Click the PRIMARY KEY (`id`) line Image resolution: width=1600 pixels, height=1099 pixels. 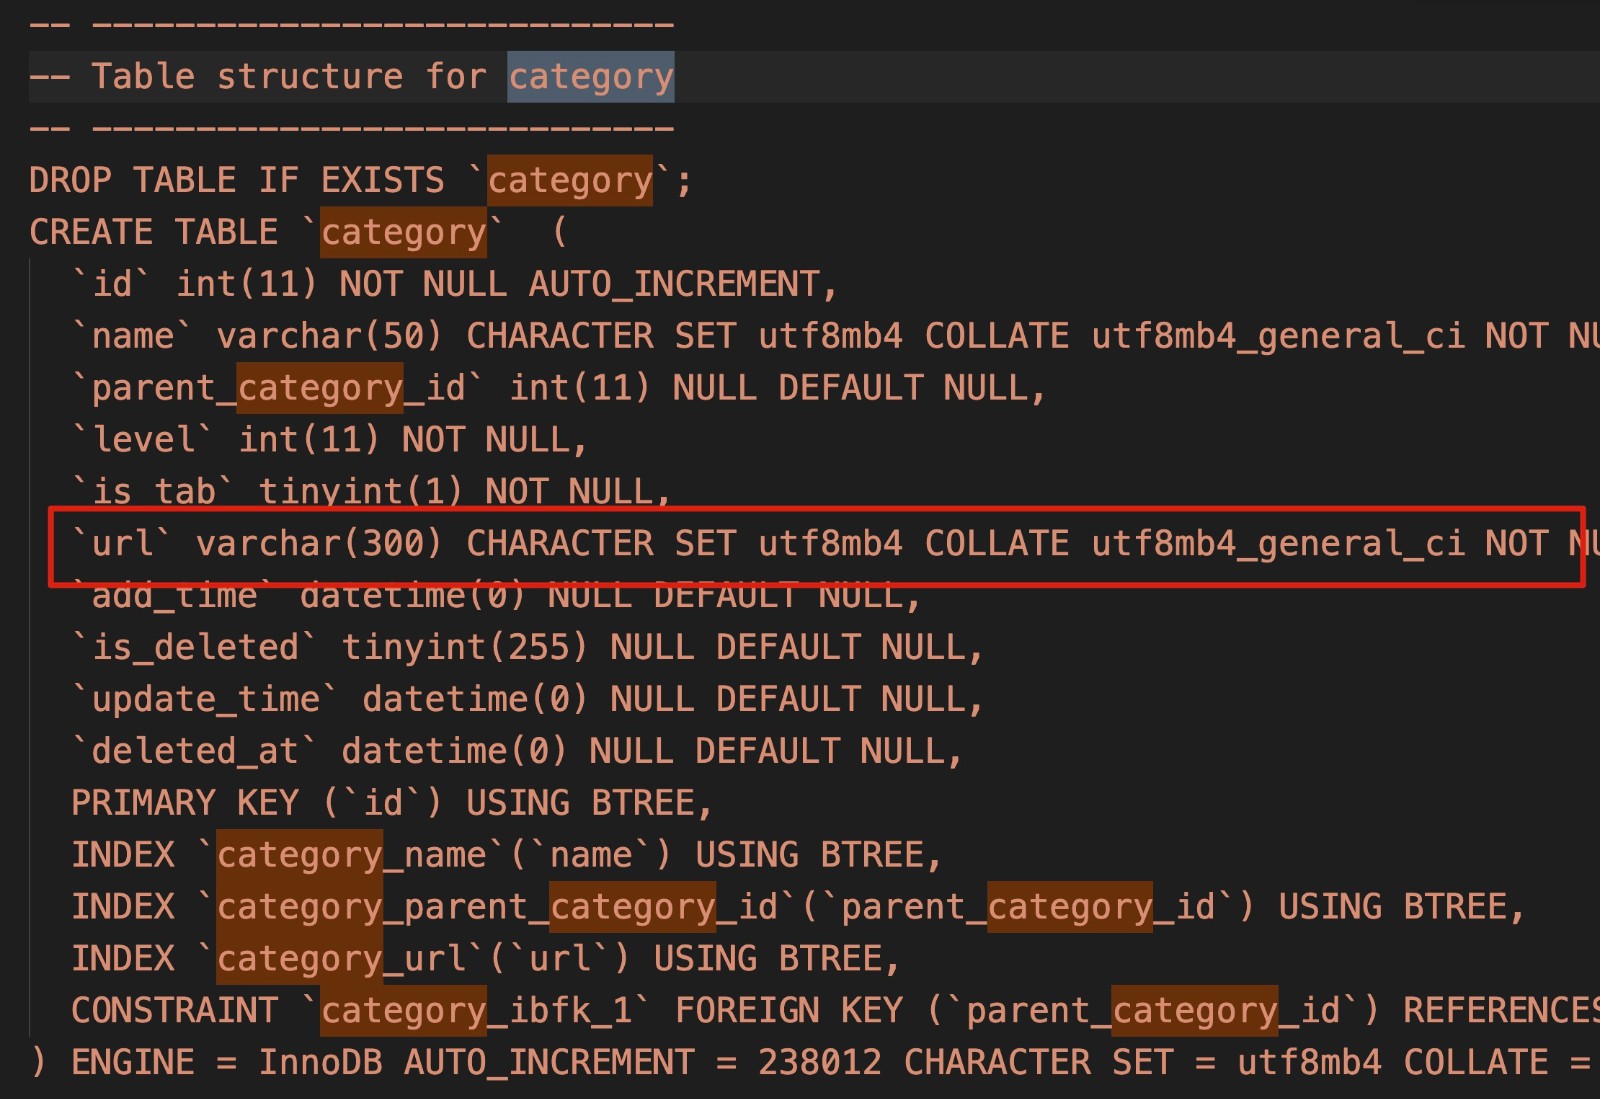pos(392,804)
